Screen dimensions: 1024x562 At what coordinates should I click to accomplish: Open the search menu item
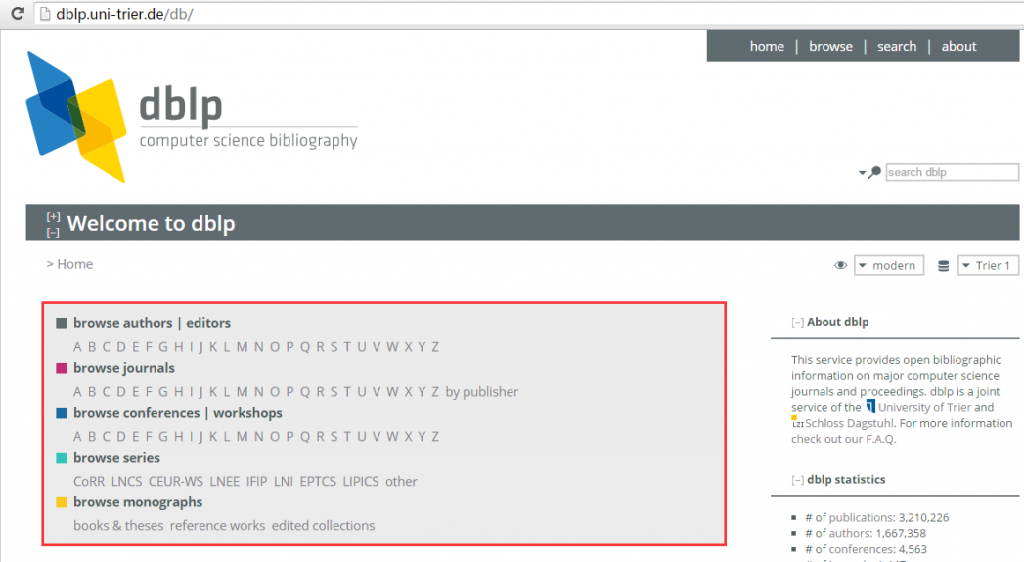point(897,46)
